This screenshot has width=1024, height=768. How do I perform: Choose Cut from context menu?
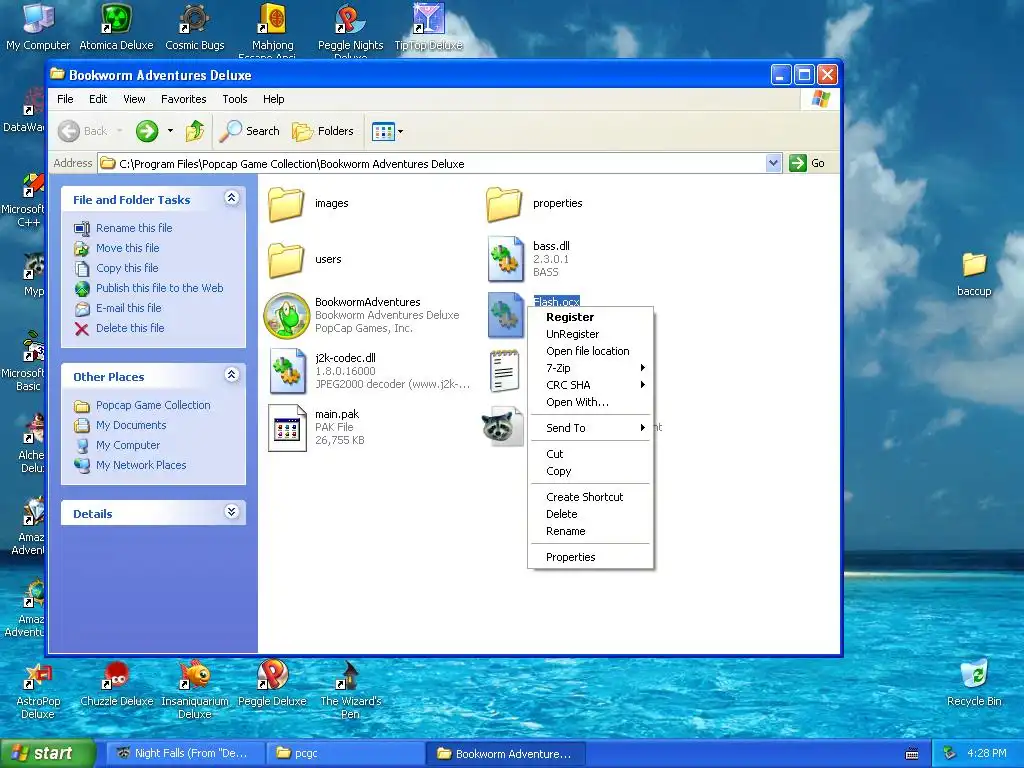tap(590, 454)
